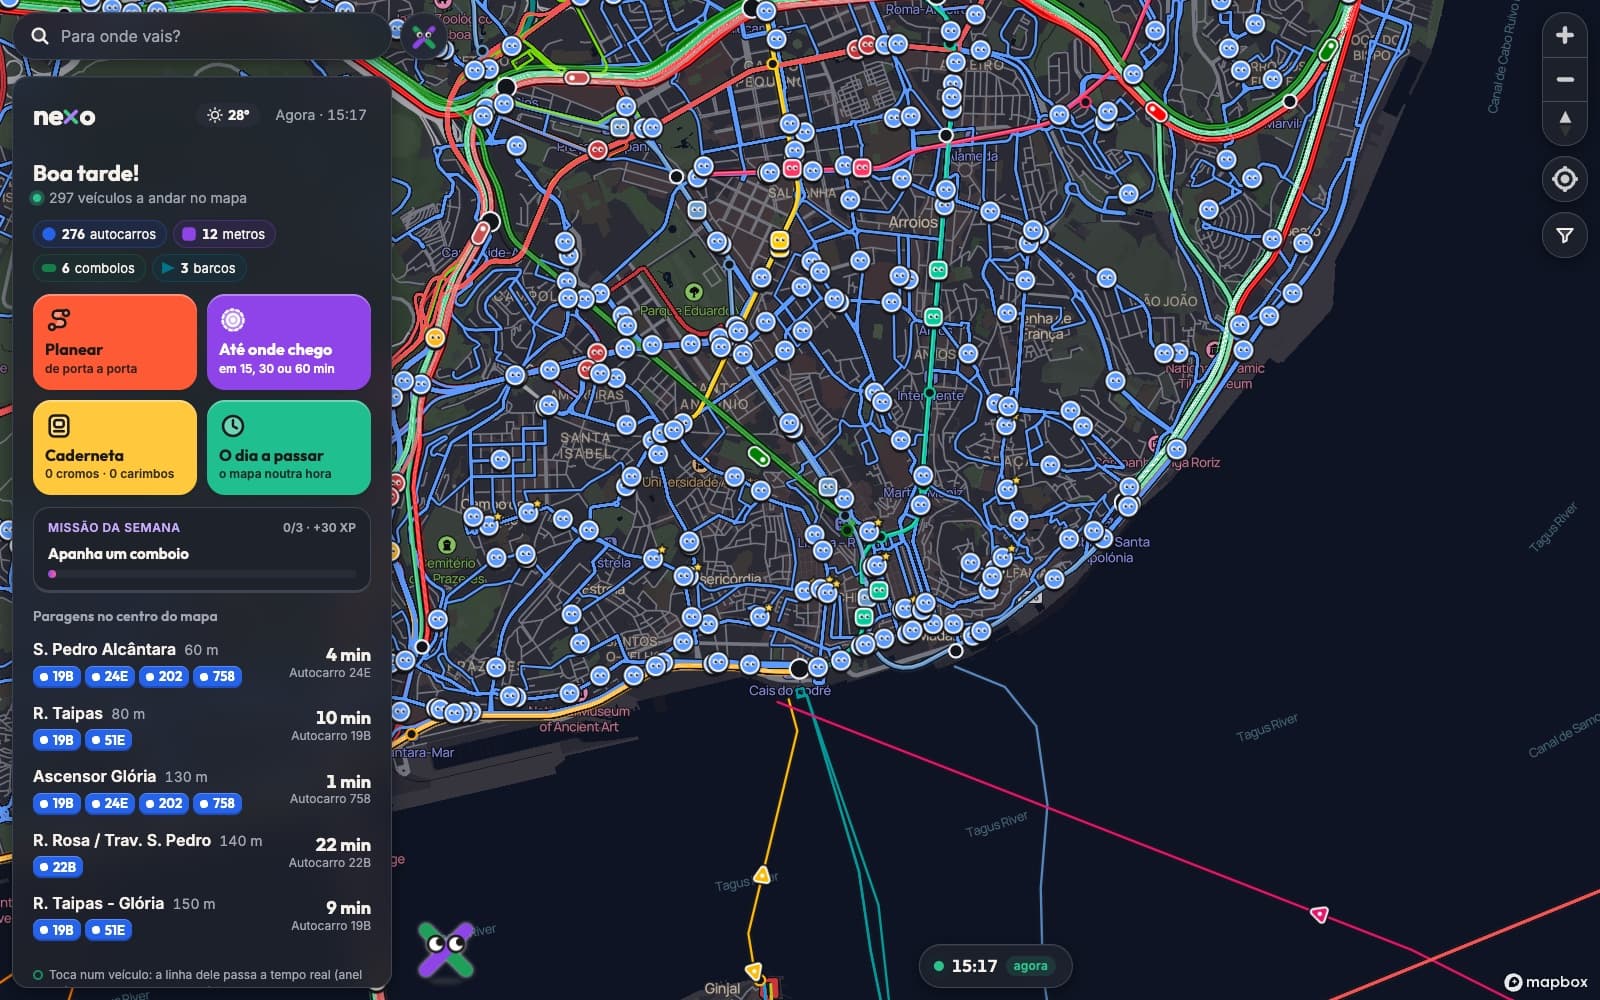This screenshot has width=1600, height=1000.
Task: Click the mascot icon beside the search bar
Action: point(424,37)
